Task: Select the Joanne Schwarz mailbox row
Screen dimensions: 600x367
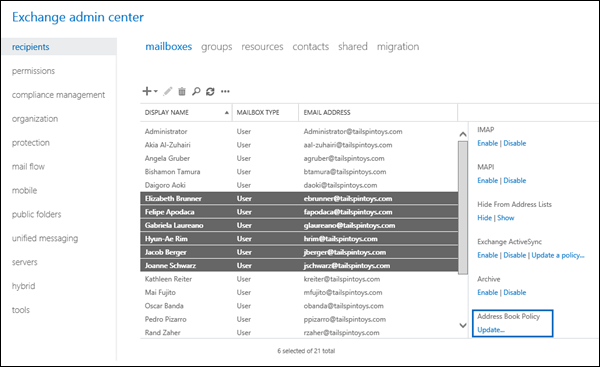Action: (299, 266)
